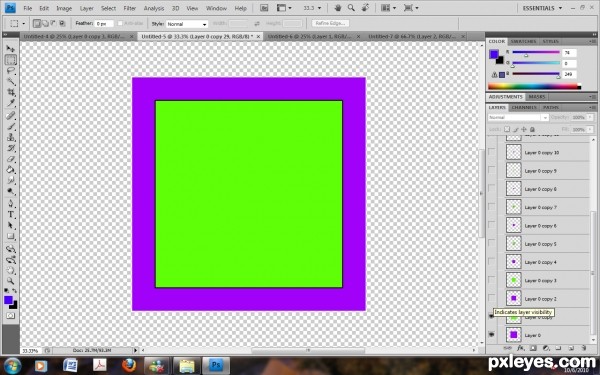This screenshot has width=600, height=375.
Task: Select the Crop tool
Action: pyautogui.click(x=11, y=92)
